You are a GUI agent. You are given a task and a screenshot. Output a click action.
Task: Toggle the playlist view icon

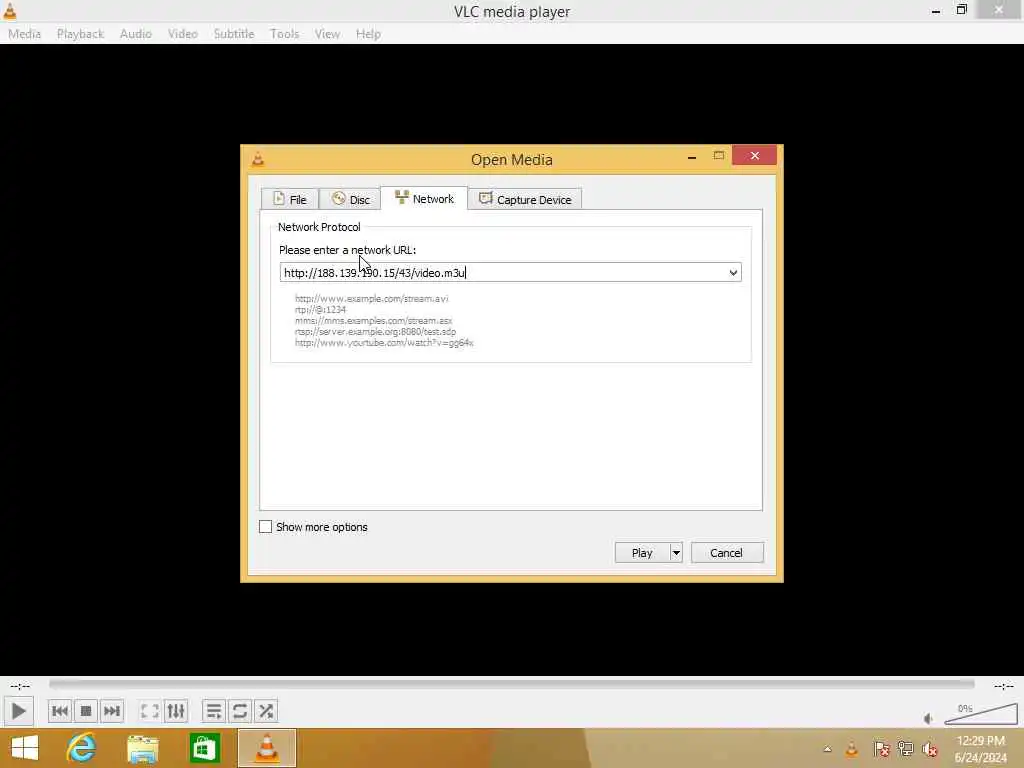pos(214,711)
